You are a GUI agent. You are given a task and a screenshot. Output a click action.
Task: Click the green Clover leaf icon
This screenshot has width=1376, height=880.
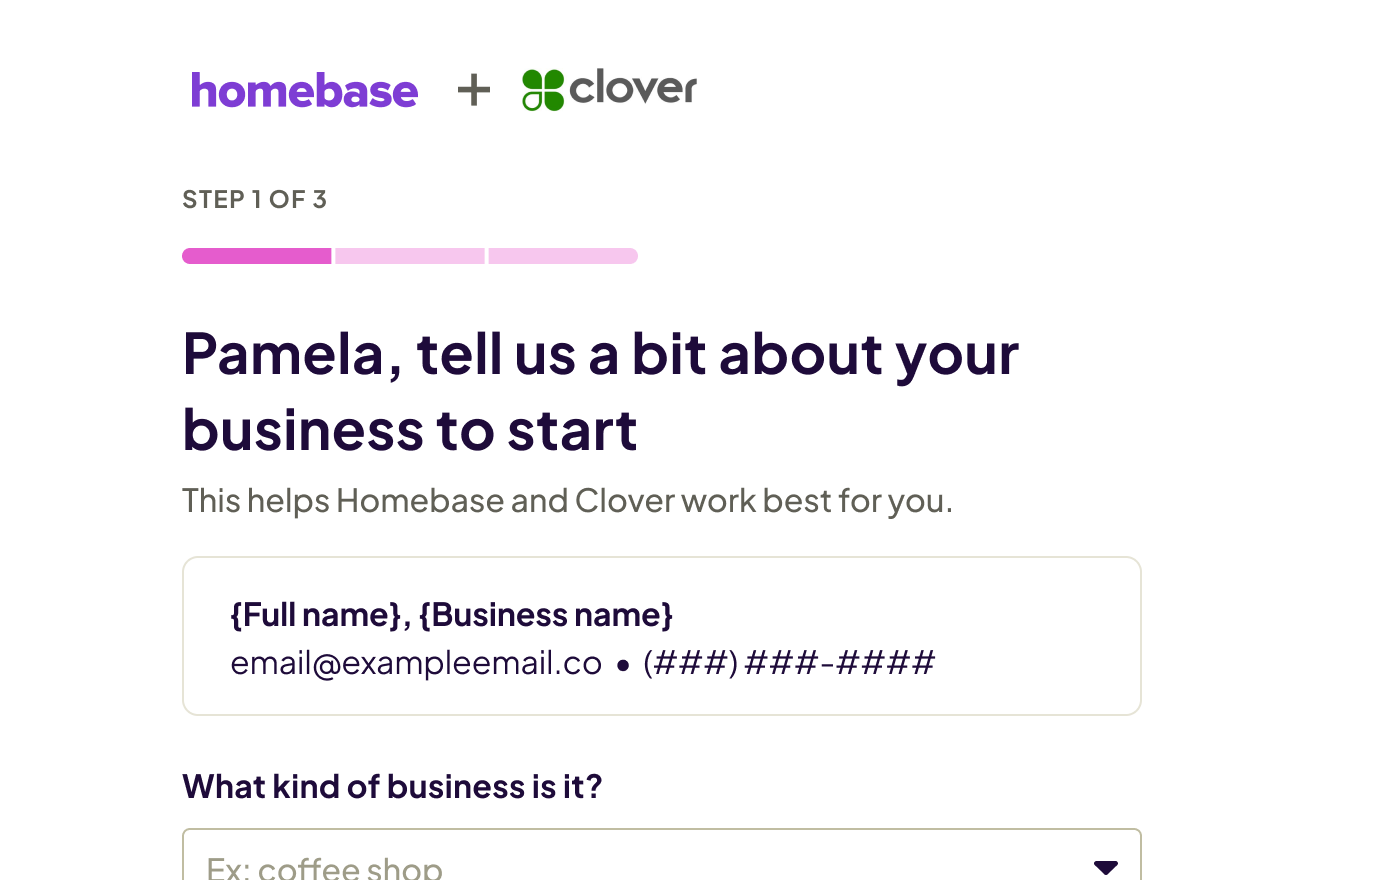click(x=543, y=90)
